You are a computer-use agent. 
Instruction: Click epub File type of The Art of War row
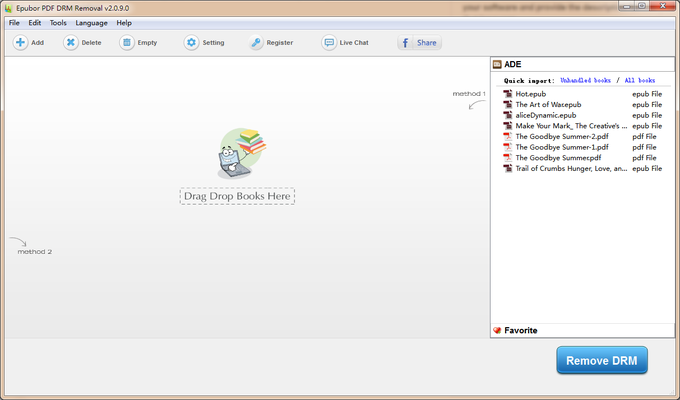click(647, 105)
